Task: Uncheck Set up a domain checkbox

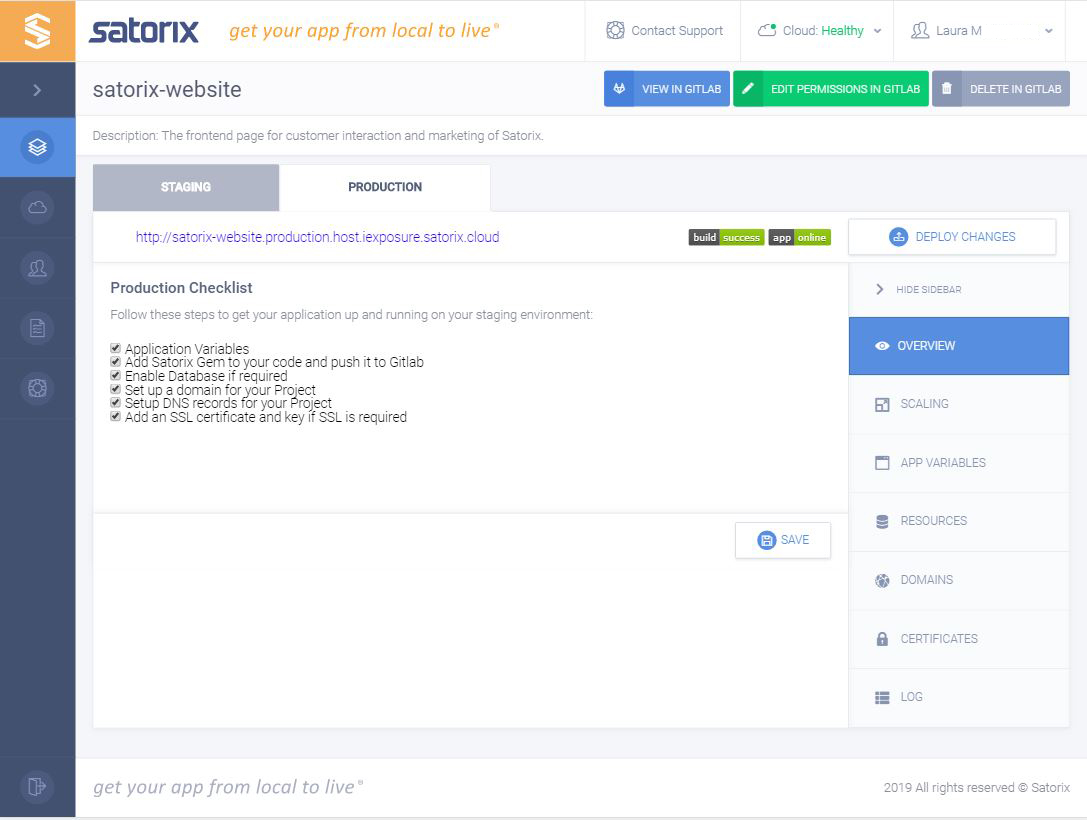Action: 116,389
